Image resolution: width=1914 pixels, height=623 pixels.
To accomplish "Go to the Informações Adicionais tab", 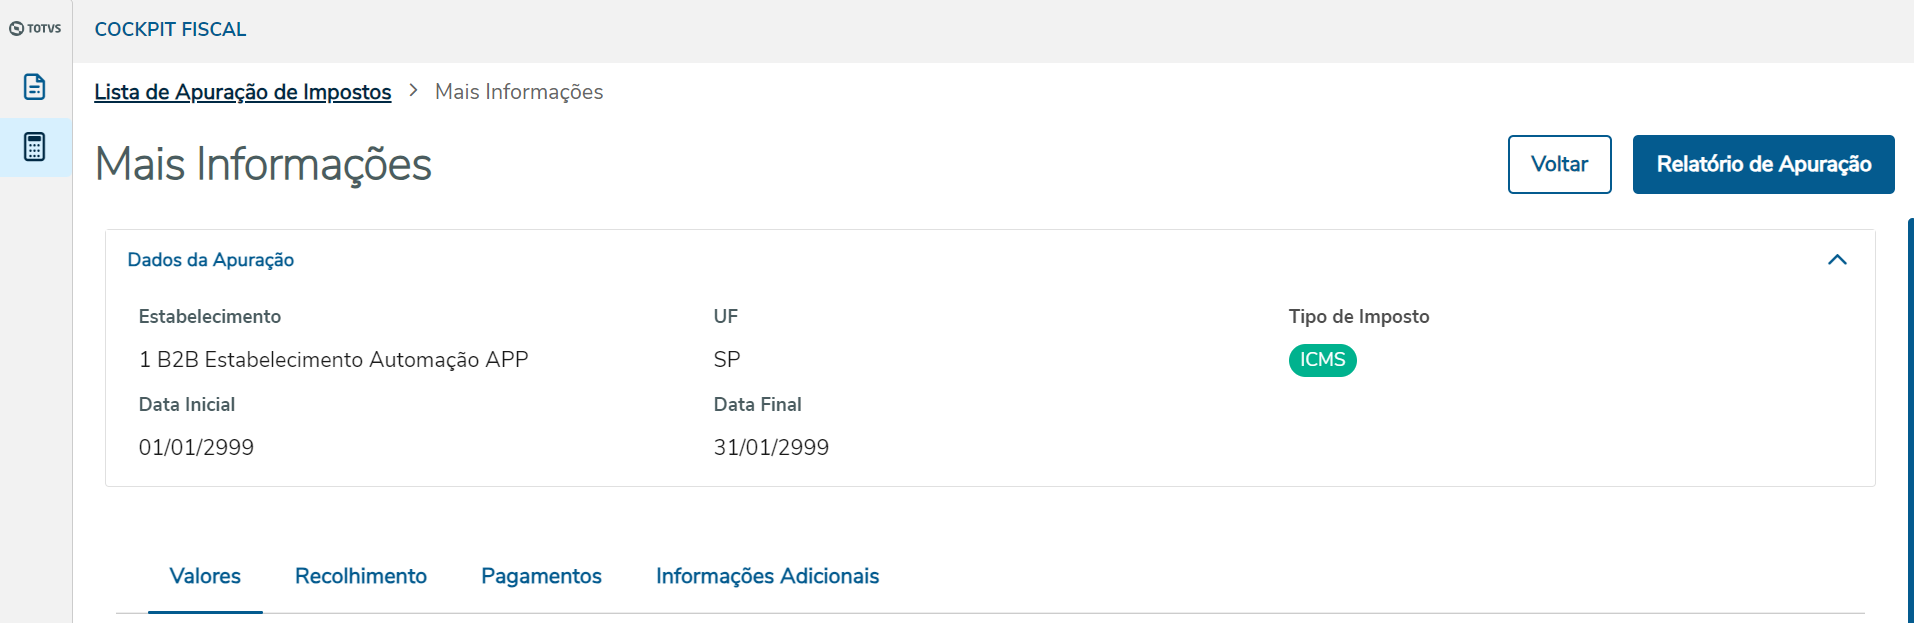I will [x=767, y=577].
